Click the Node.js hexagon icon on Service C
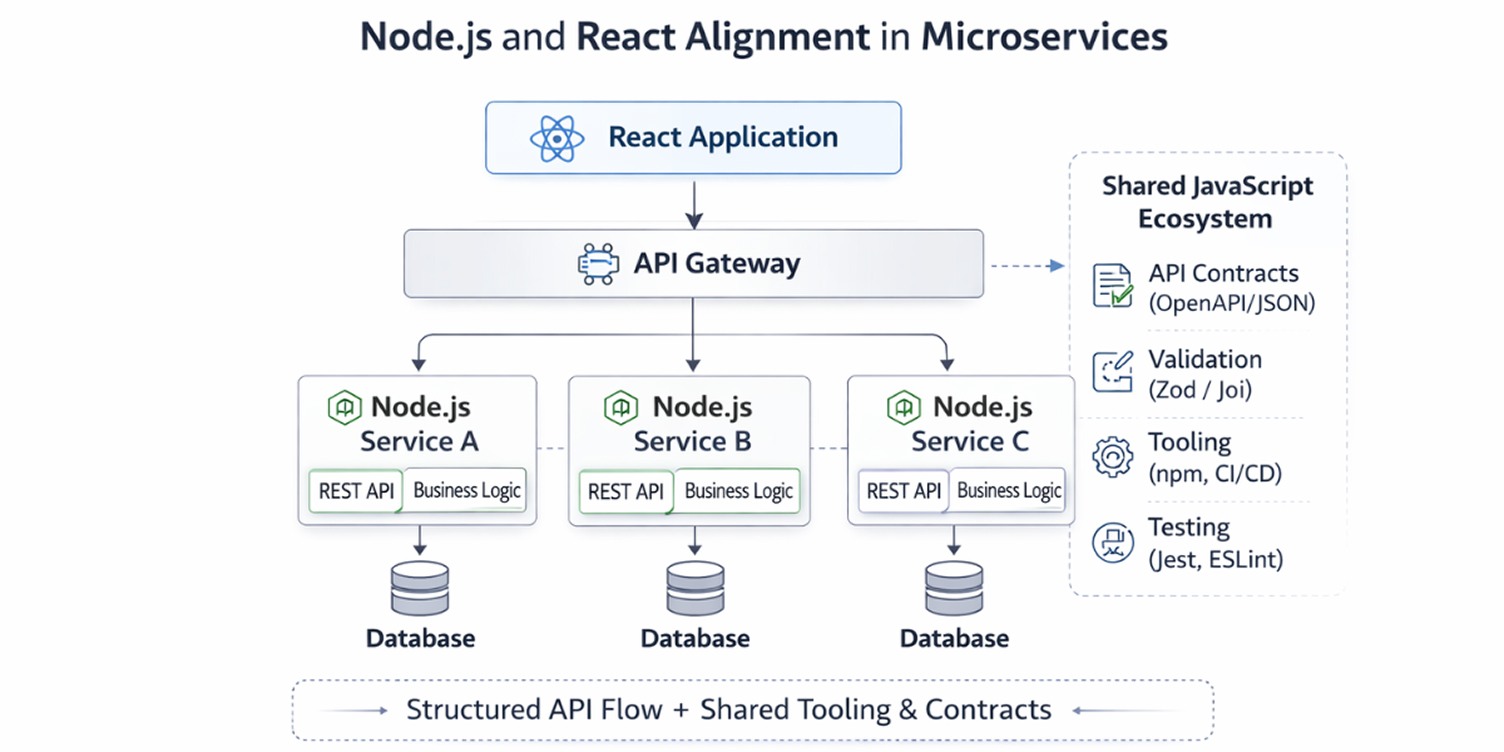Screen dimensions: 1504x752 pyautogui.click(x=902, y=407)
